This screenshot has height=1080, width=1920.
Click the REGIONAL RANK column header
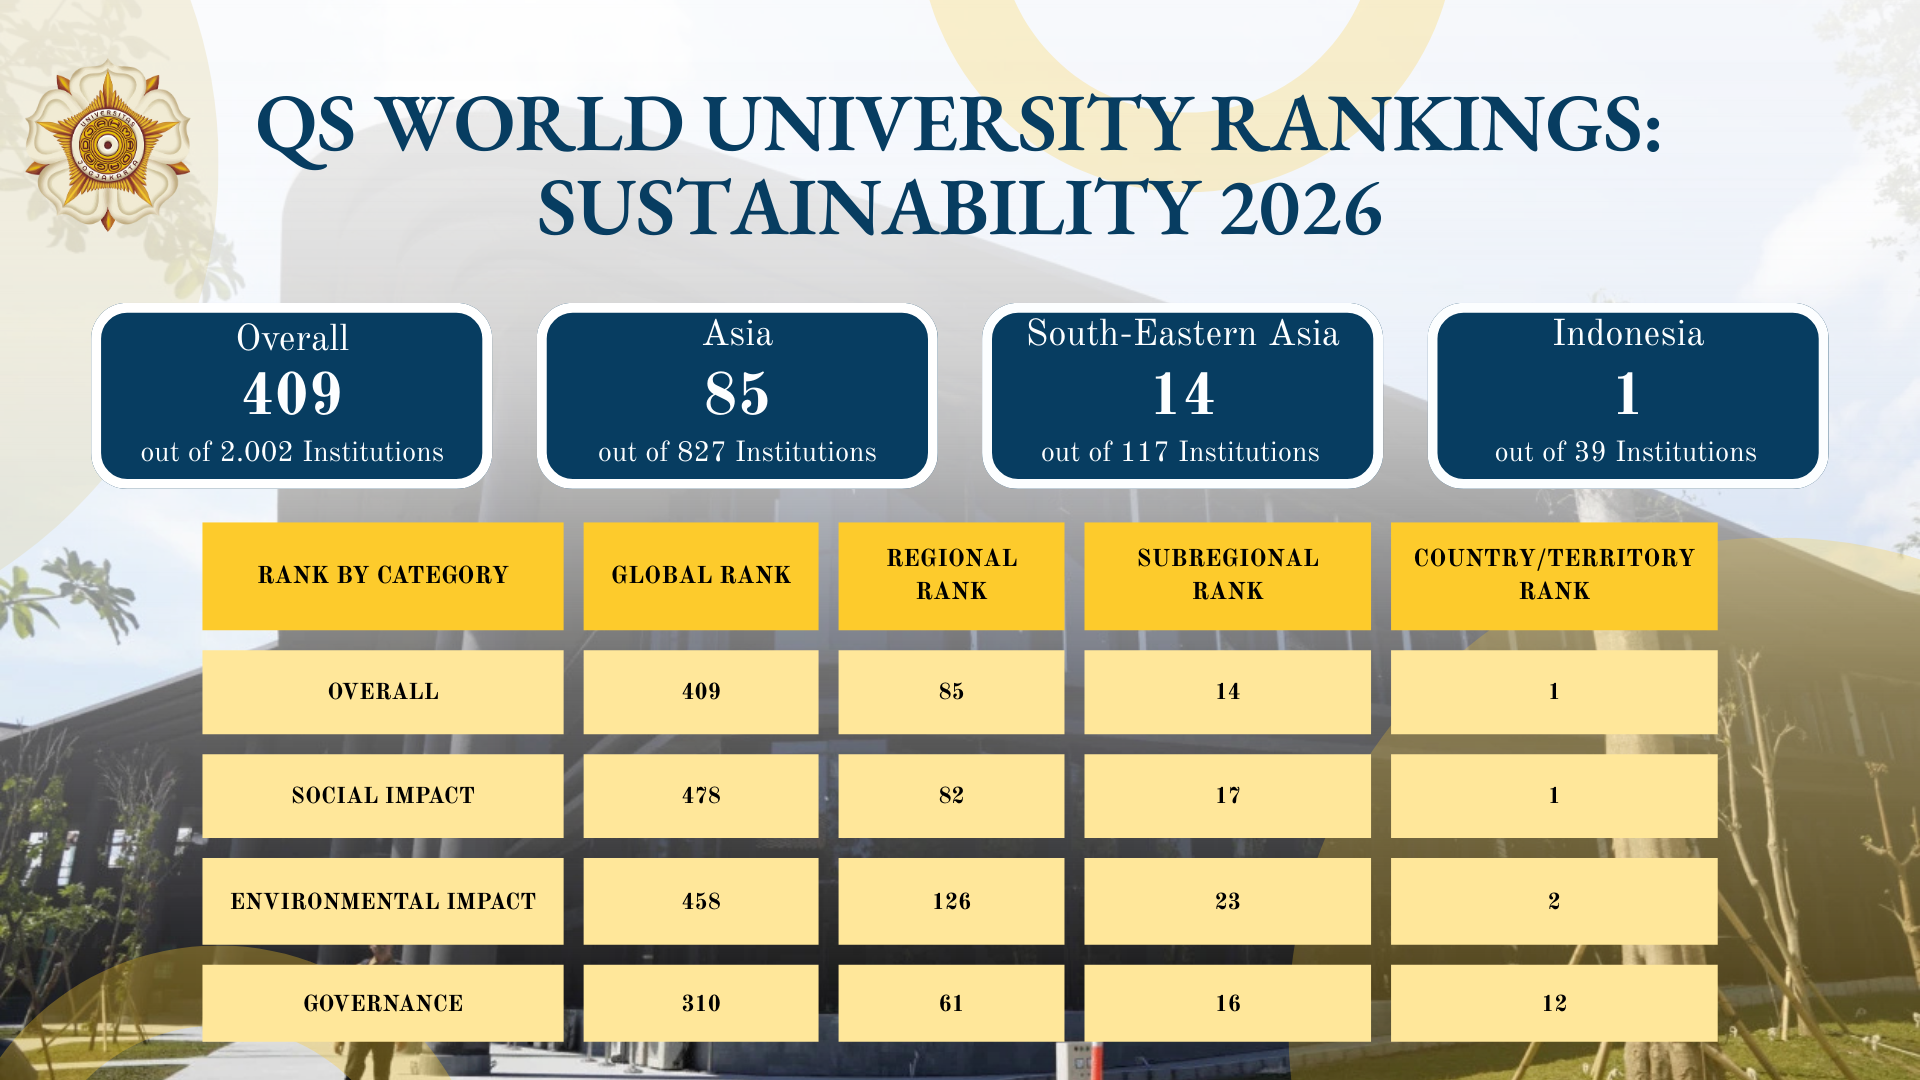pyautogui.click(x=950, y=575)
